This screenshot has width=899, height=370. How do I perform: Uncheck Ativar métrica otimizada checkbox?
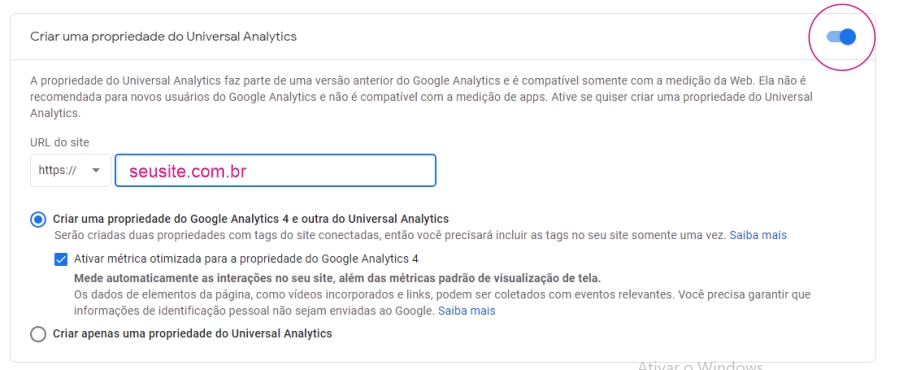click(x=61, y=259)
